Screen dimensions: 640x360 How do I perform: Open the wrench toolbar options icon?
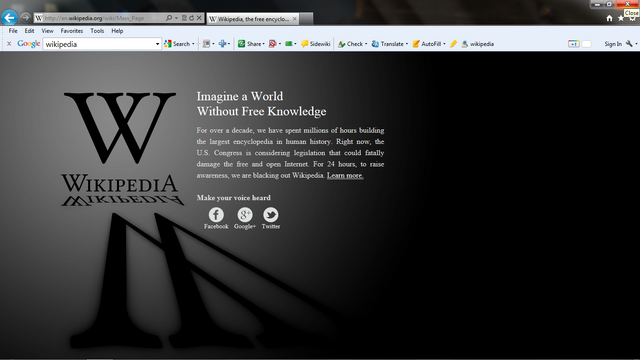(x=629, y=44)
